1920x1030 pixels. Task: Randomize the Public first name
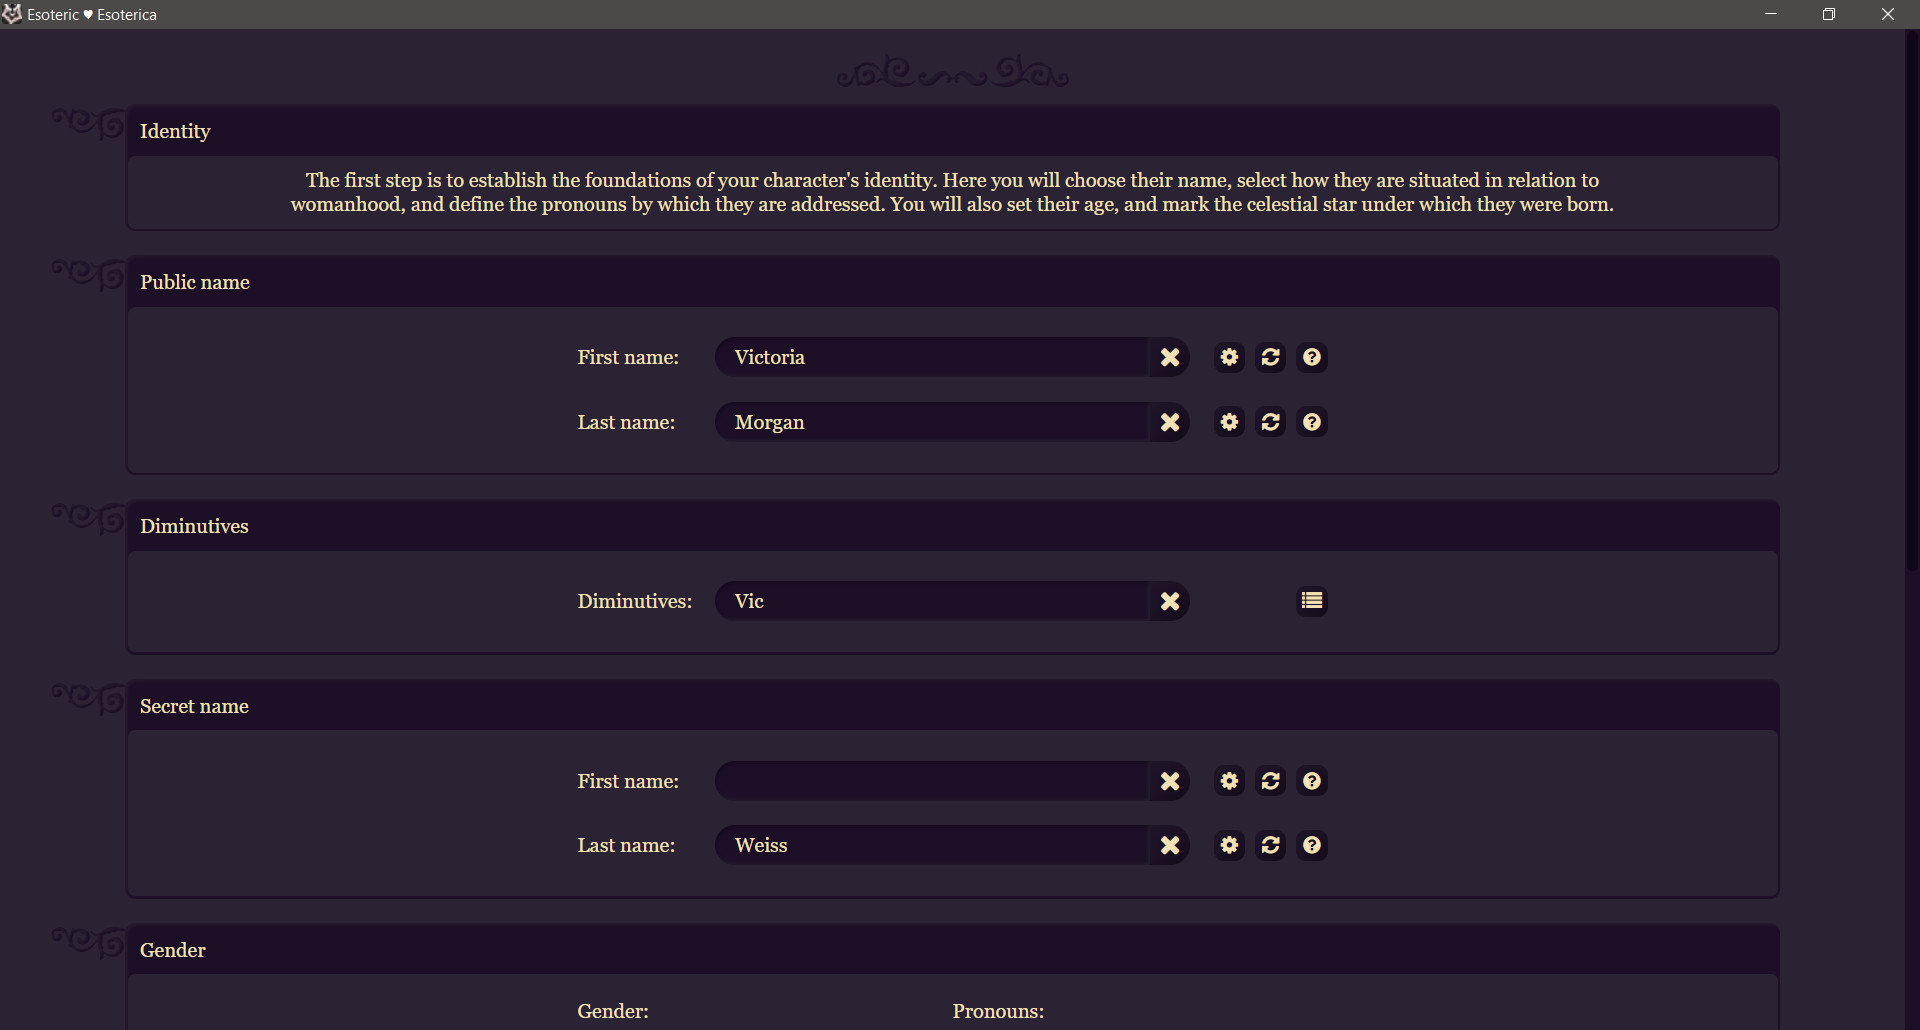[1271, 357]
